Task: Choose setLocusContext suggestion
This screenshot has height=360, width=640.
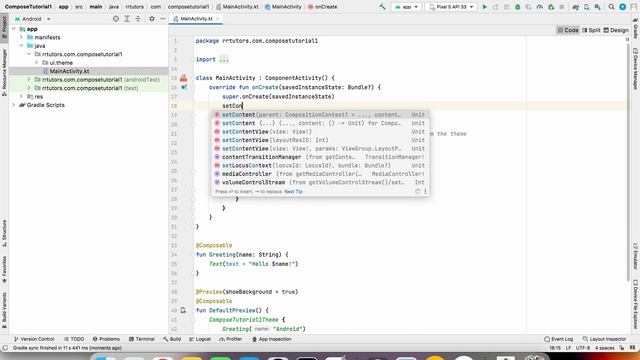Action: pyautogui.click(x=320, y=165)
